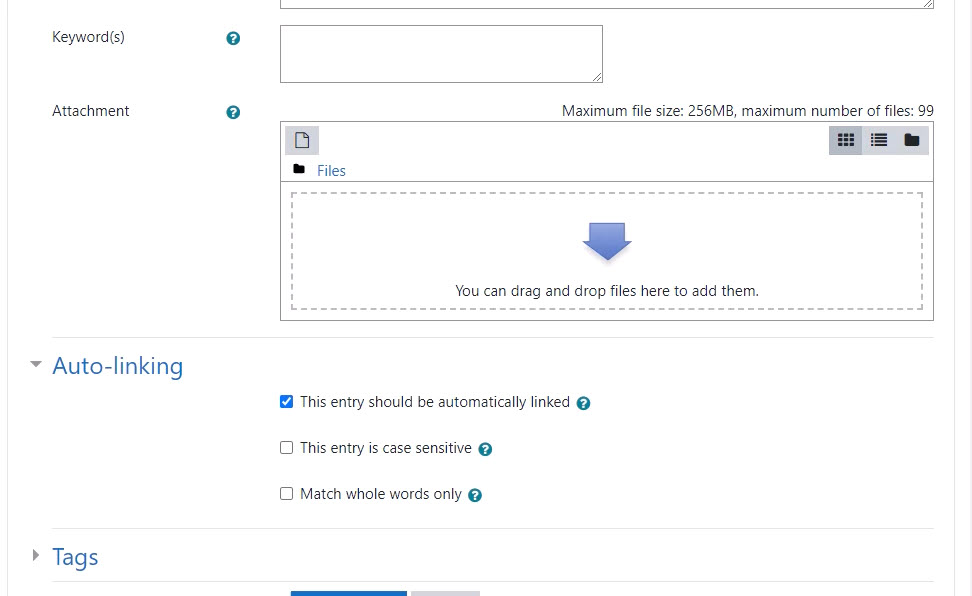Open the Files folder link
The image size is (972, 596).
pos(331,171)
